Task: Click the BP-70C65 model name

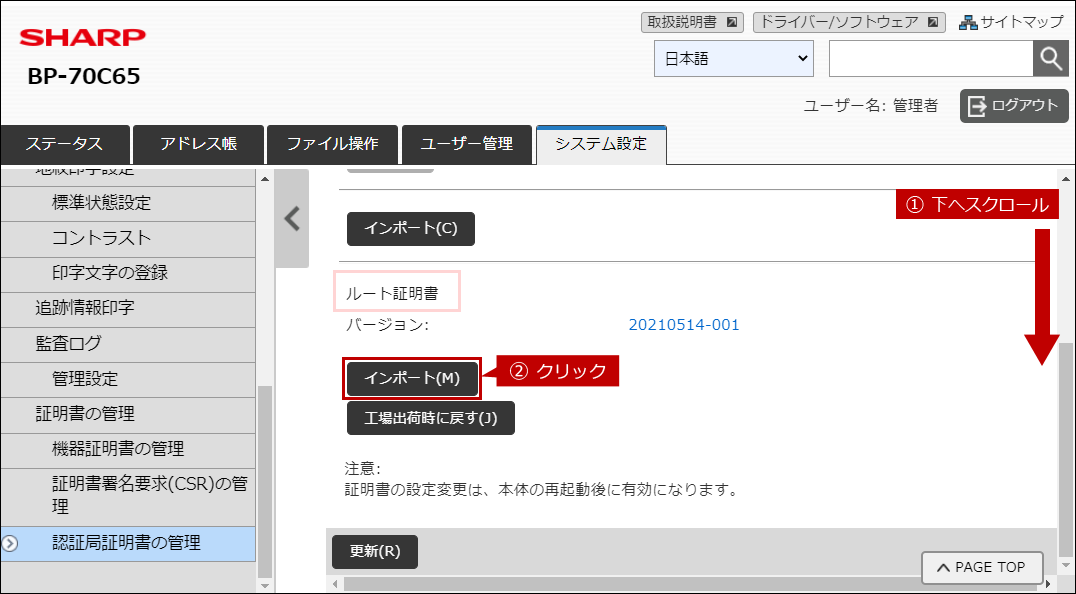Action: (84, 76)
